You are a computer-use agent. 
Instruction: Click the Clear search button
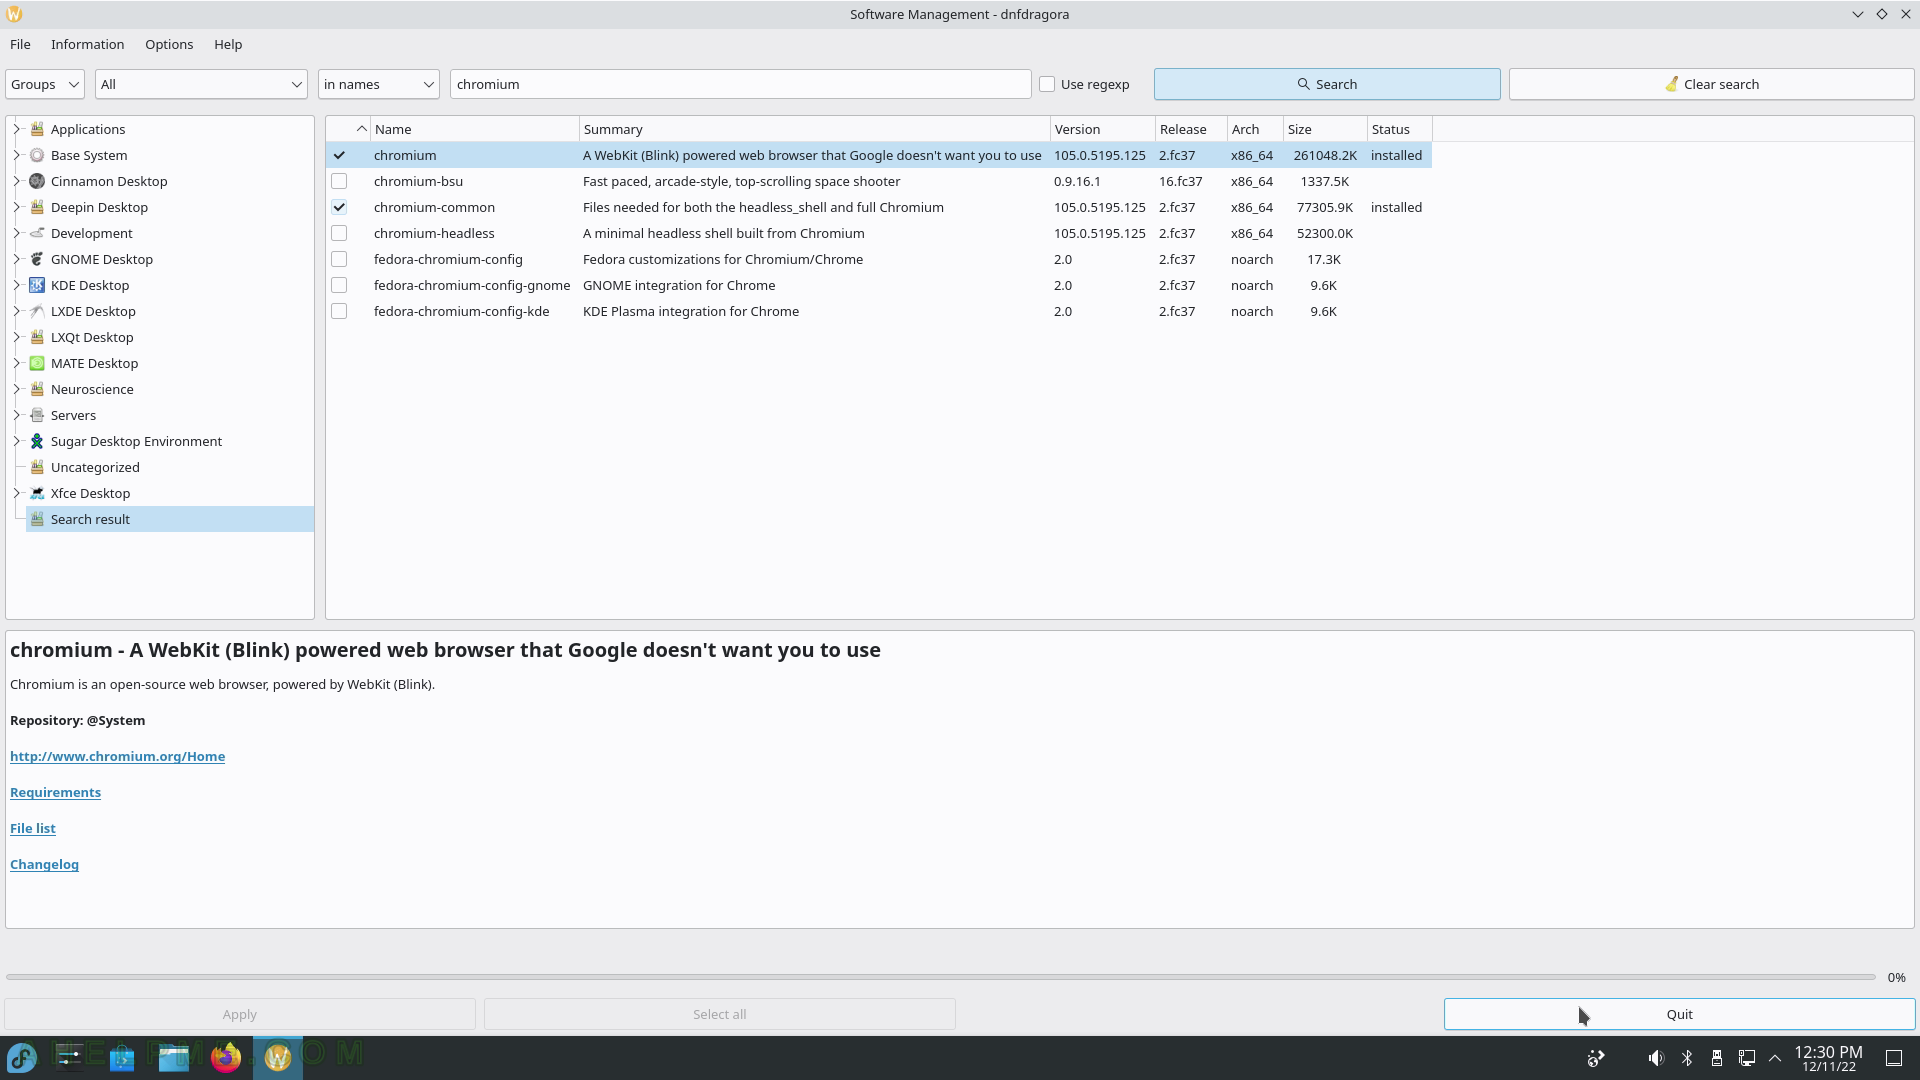(x=1711, y=84)
